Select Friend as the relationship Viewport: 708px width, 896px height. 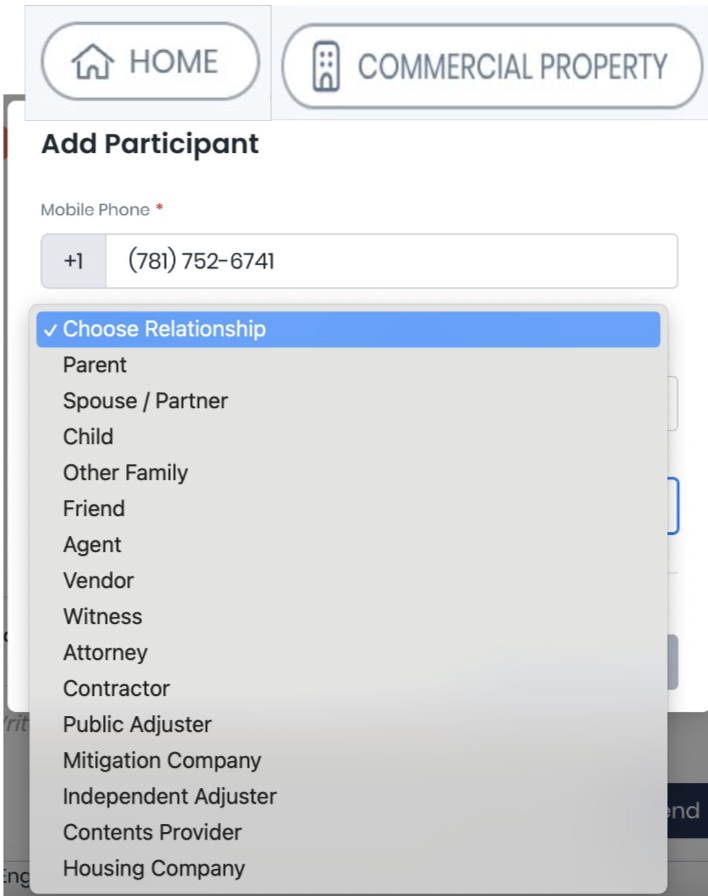[94, 509]
